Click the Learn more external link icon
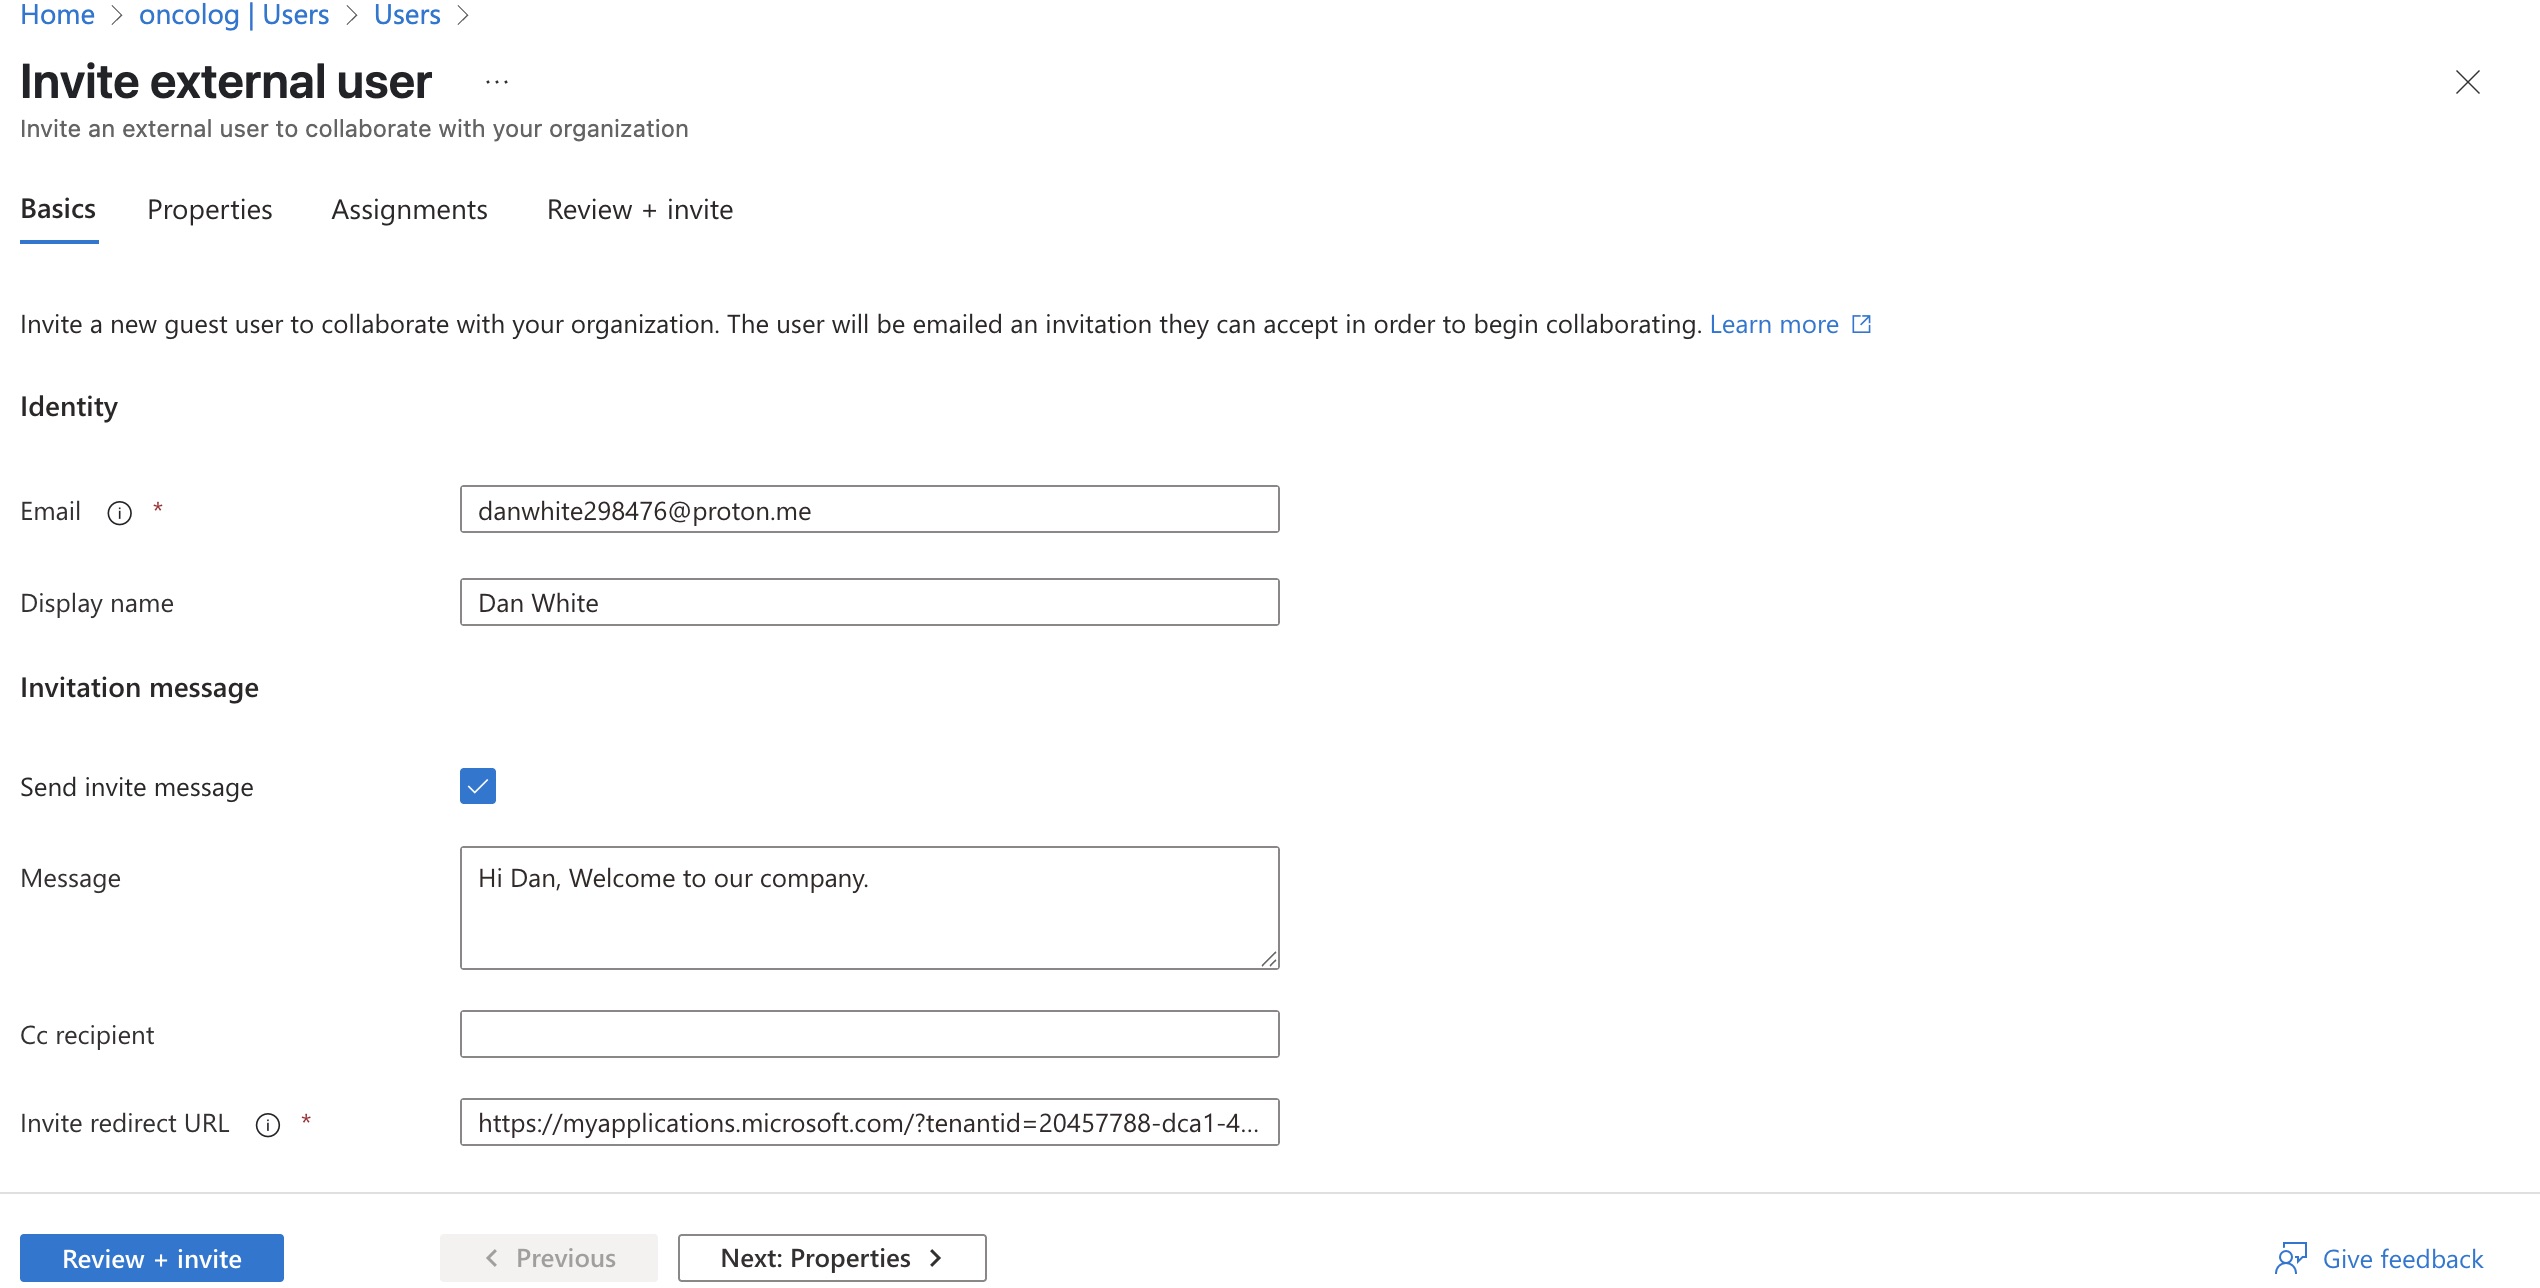The image size is (2540, 1288). point(1861,325)
